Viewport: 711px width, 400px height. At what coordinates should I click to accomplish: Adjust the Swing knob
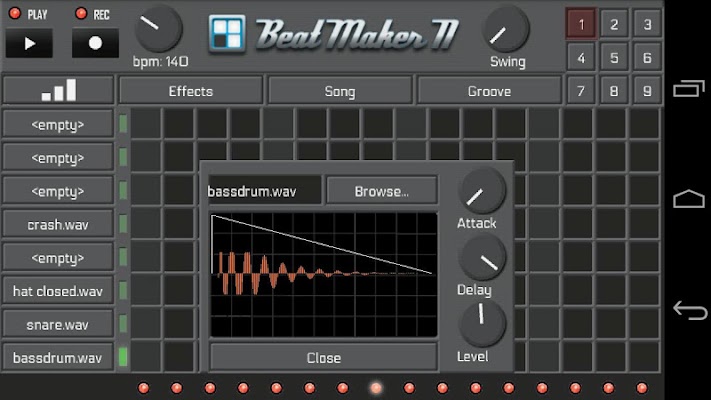[506, 29]
